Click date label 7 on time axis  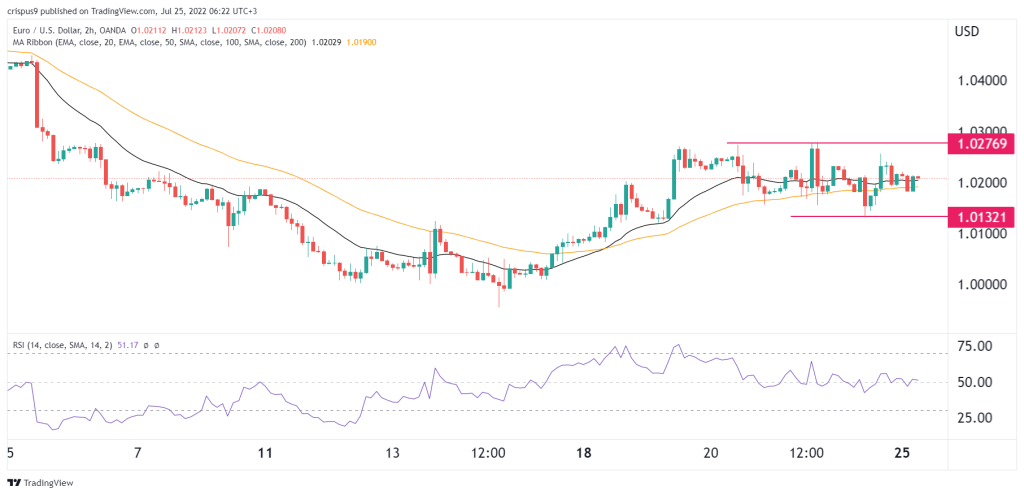(x=137, y=453)
